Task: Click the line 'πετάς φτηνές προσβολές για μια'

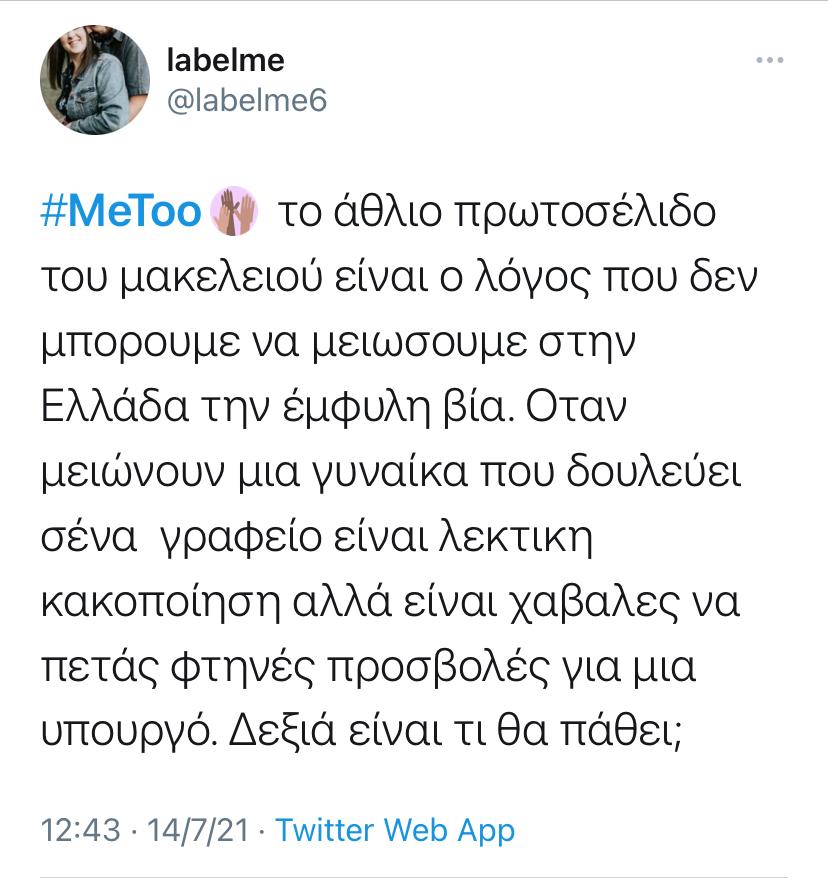Action: [x=368, y=668]
